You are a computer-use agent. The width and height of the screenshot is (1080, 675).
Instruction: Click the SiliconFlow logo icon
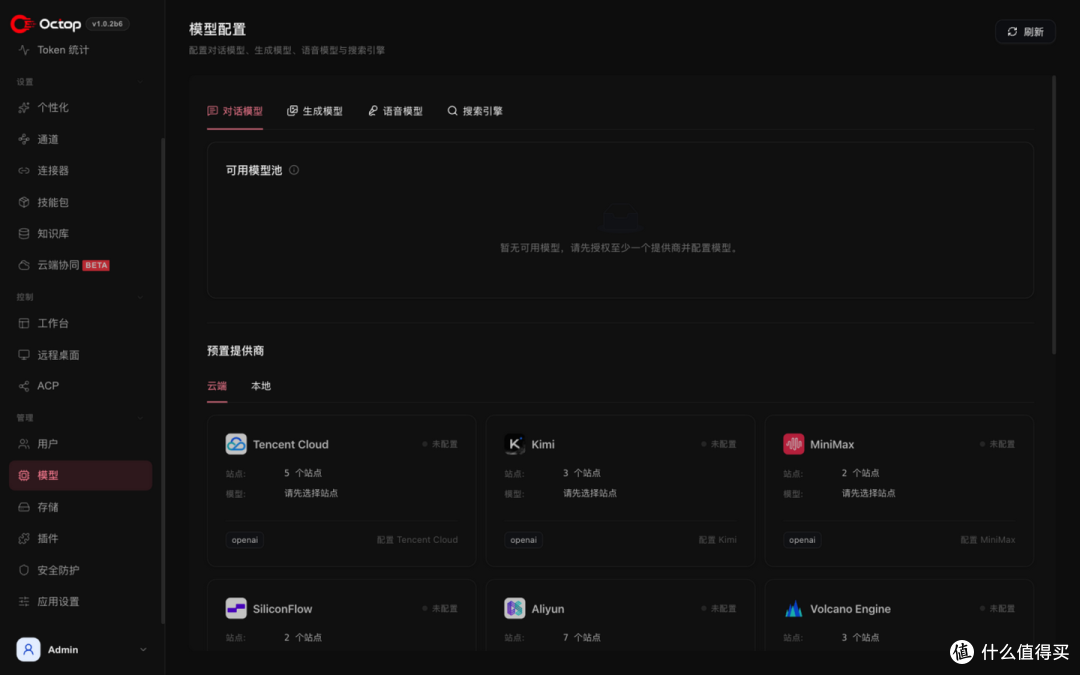(x=236, y=609)
